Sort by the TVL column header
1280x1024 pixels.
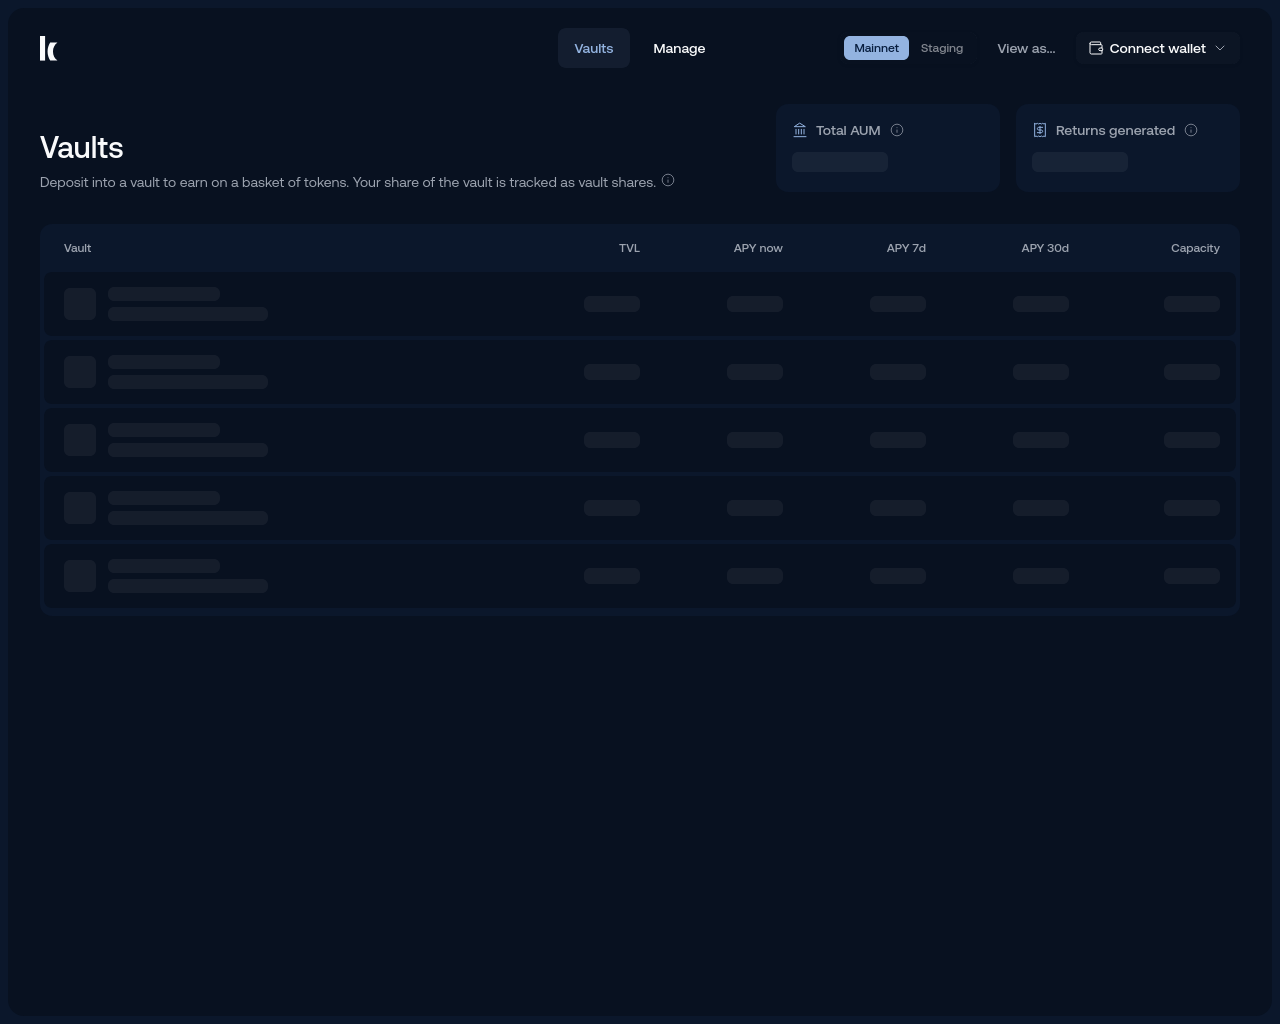coord(629,248)
